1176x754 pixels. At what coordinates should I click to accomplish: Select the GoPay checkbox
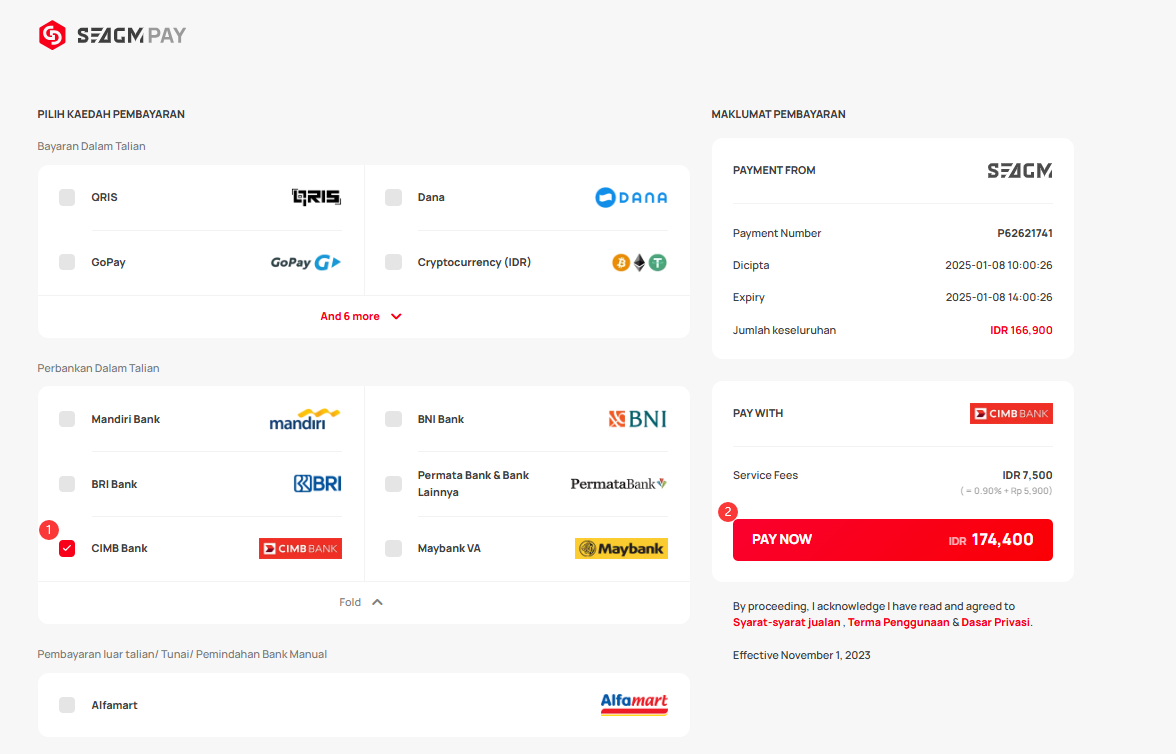pos(67,262)
